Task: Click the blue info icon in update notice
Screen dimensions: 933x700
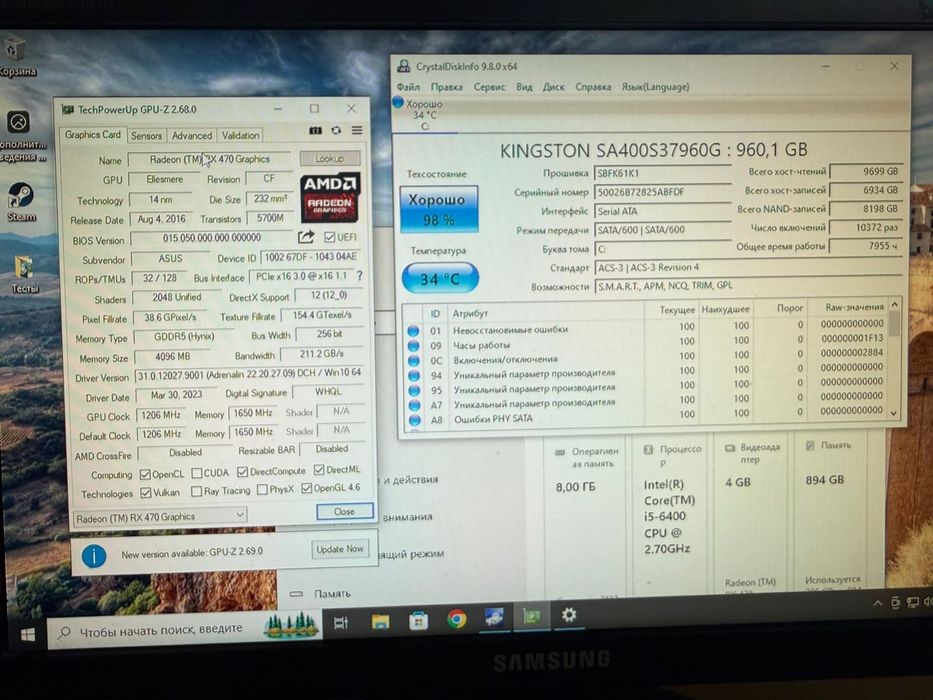Action: pos(94,556)
